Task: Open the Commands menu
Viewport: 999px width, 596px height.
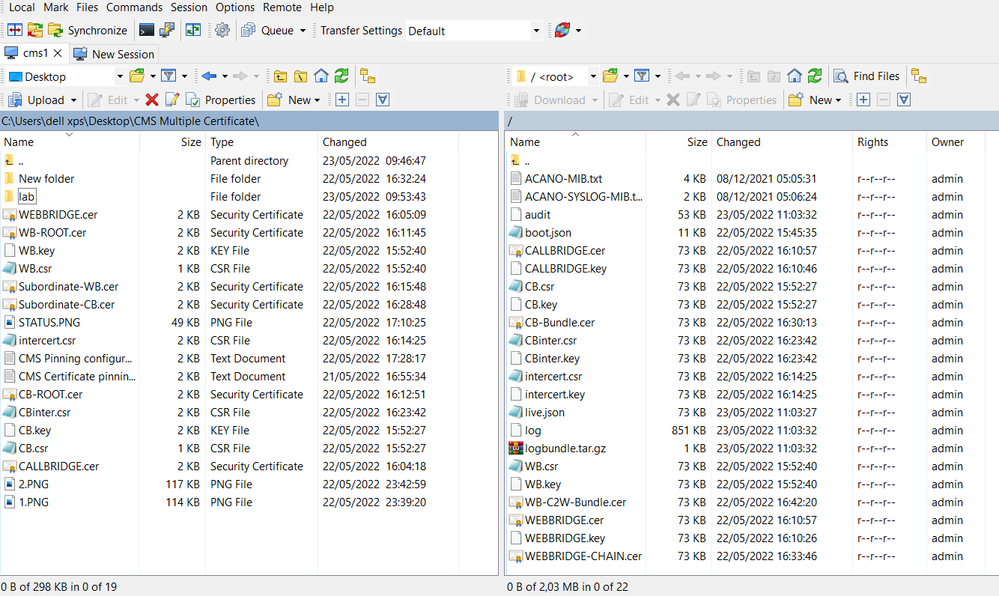Action: [134, 8]
